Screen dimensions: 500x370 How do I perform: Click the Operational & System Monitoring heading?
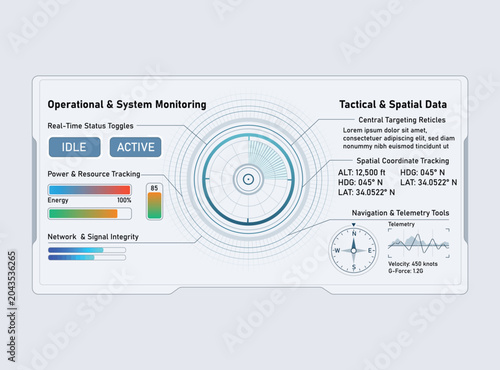pos(127,104)
